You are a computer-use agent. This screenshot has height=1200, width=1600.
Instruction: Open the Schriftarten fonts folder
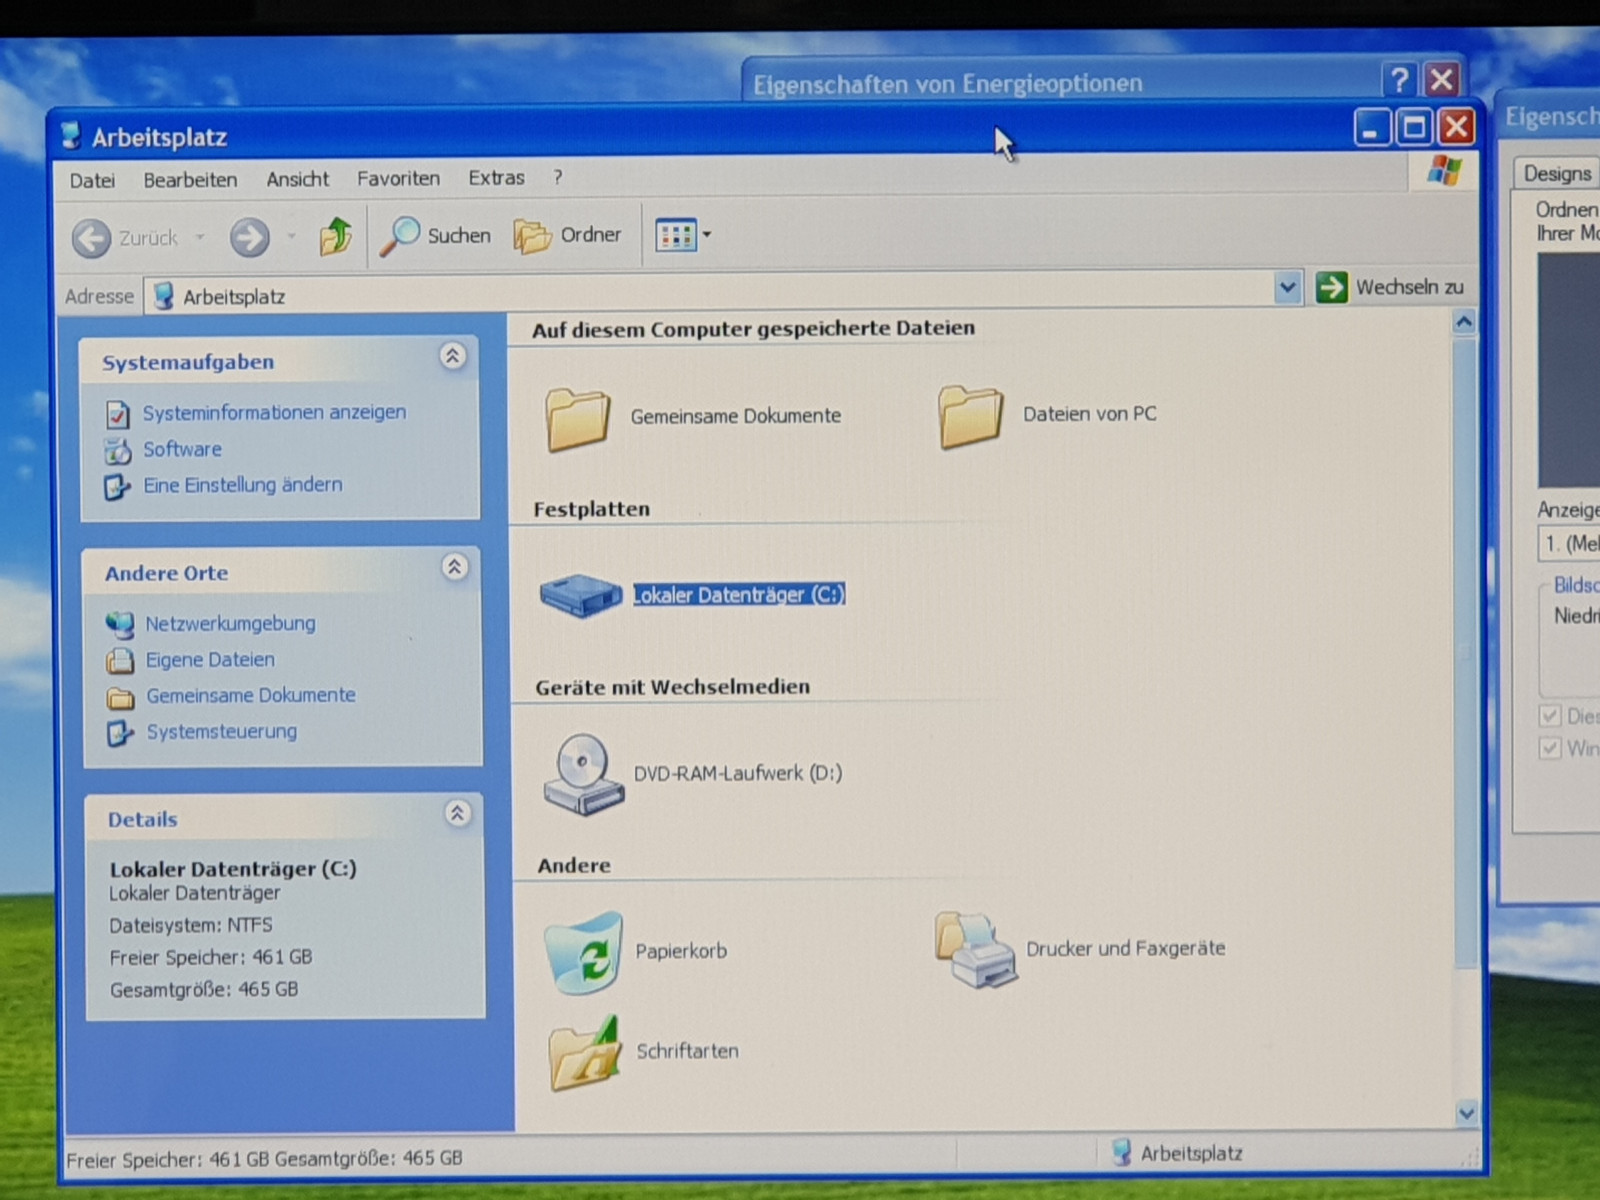(584, 1052)
